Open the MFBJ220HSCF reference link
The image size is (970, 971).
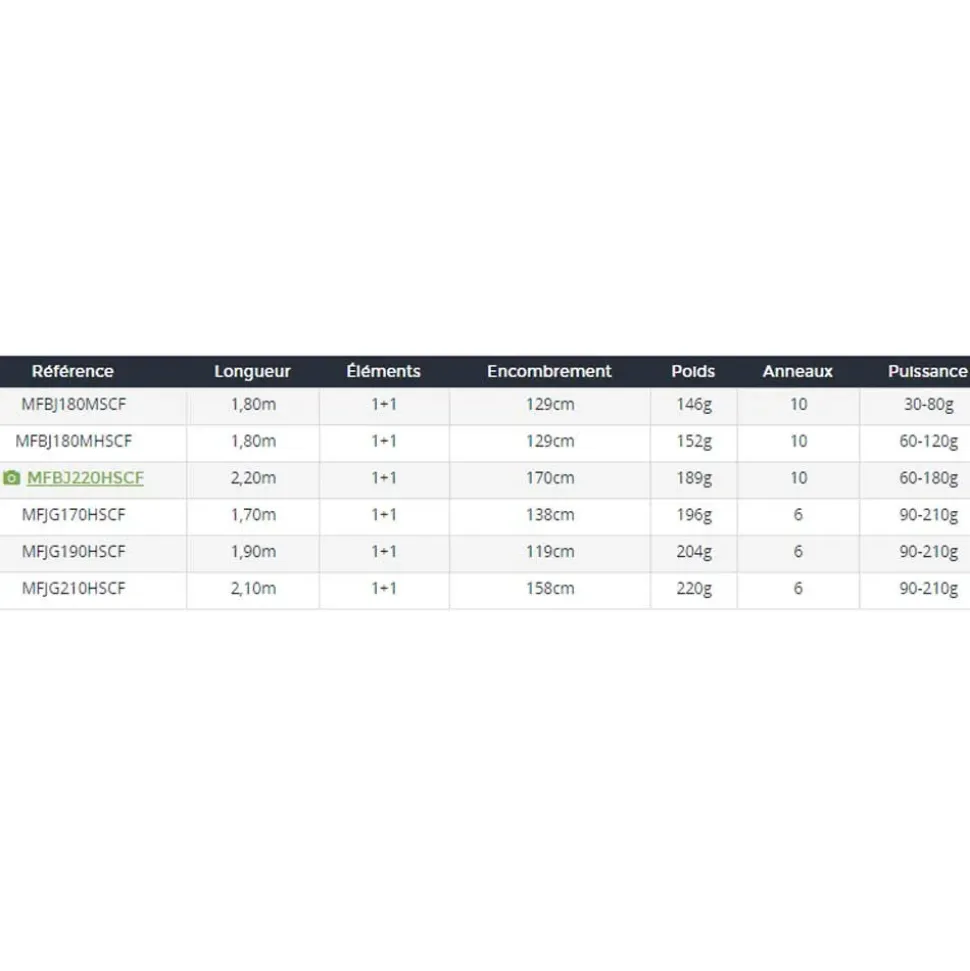click(85, 478)
